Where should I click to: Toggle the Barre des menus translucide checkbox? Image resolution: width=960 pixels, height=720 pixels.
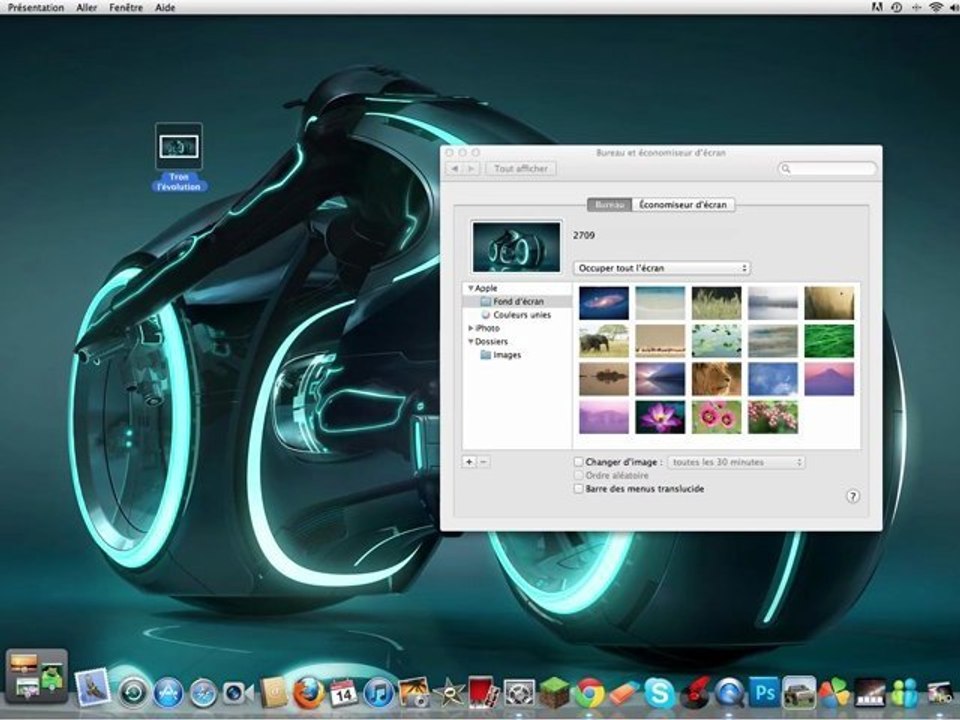click(x=578, y=489)
